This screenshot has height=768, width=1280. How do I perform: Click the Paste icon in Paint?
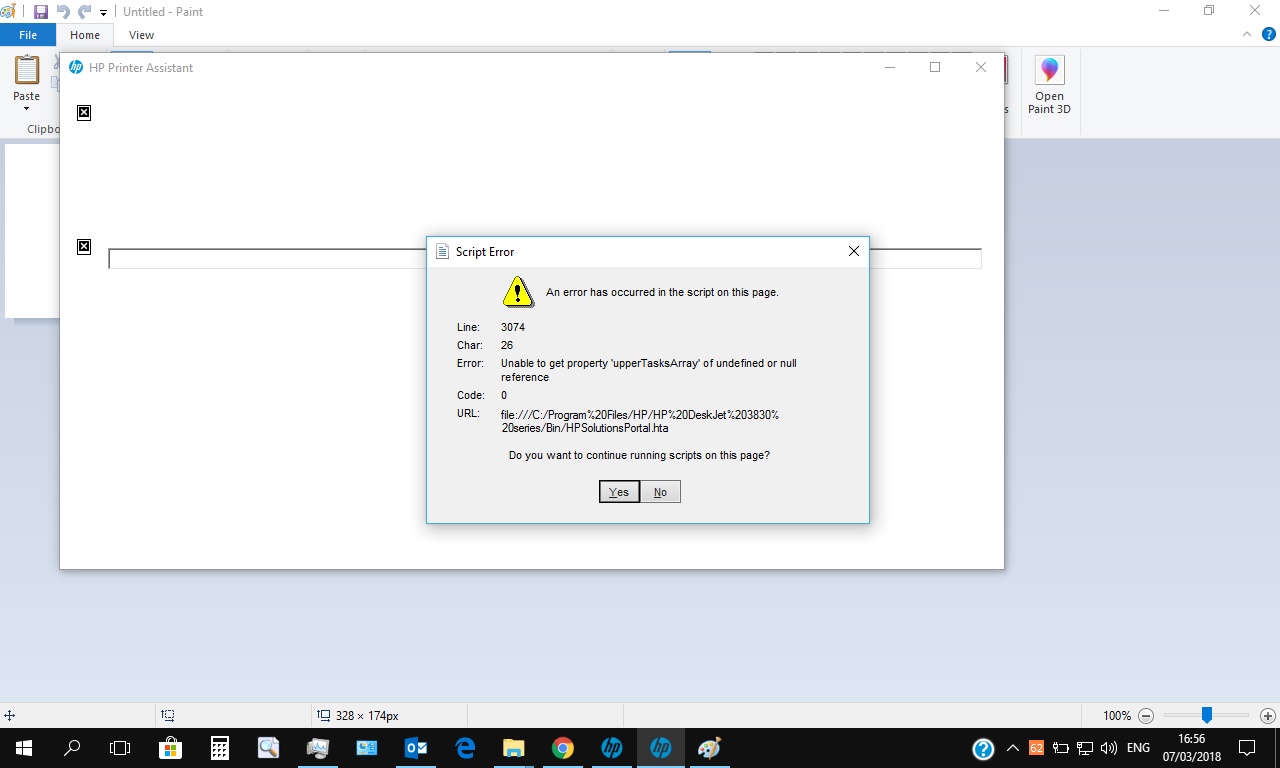point(26,70)
